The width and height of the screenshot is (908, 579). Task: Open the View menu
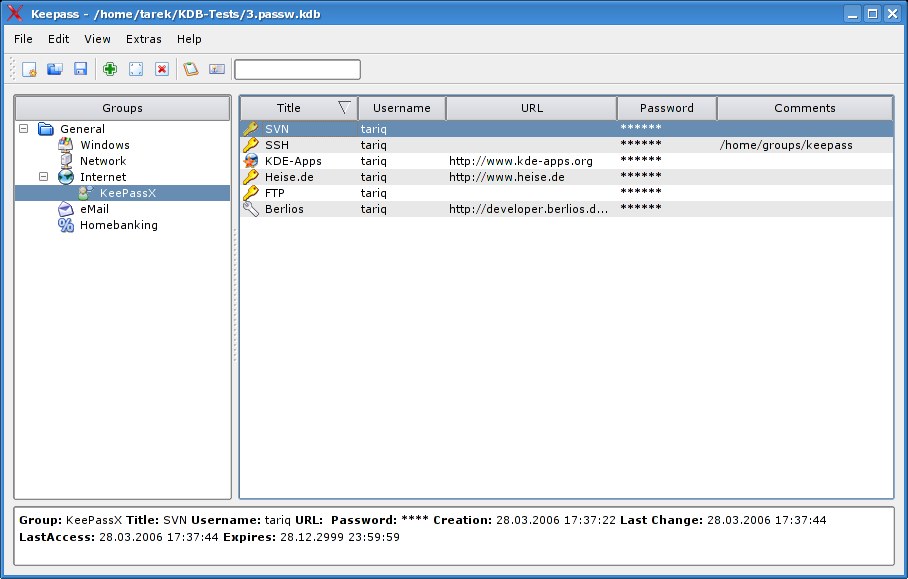tap(97, 39)
